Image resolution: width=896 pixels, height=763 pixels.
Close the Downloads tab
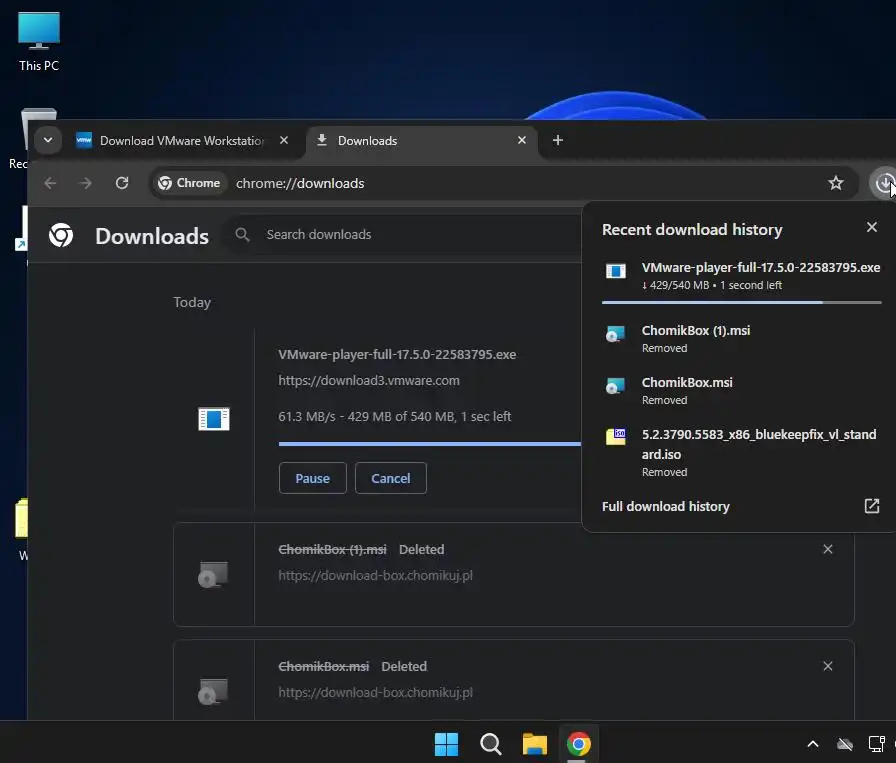(522, 140)
